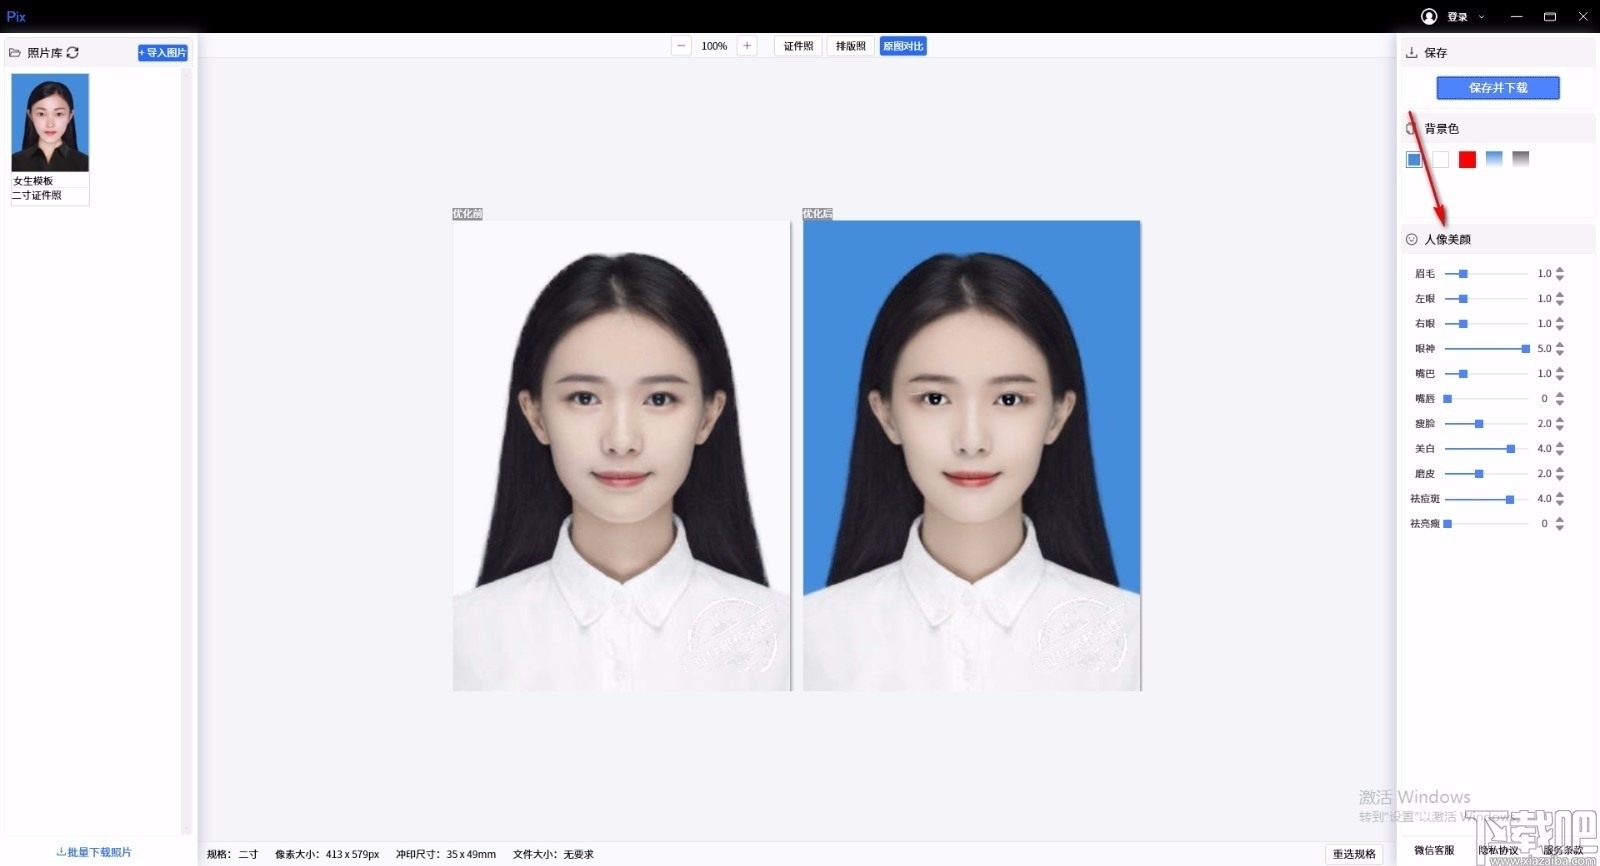Switch to the 排版照 tab
Viewport: 1600px width, 866px height.
tap(851, 46)
